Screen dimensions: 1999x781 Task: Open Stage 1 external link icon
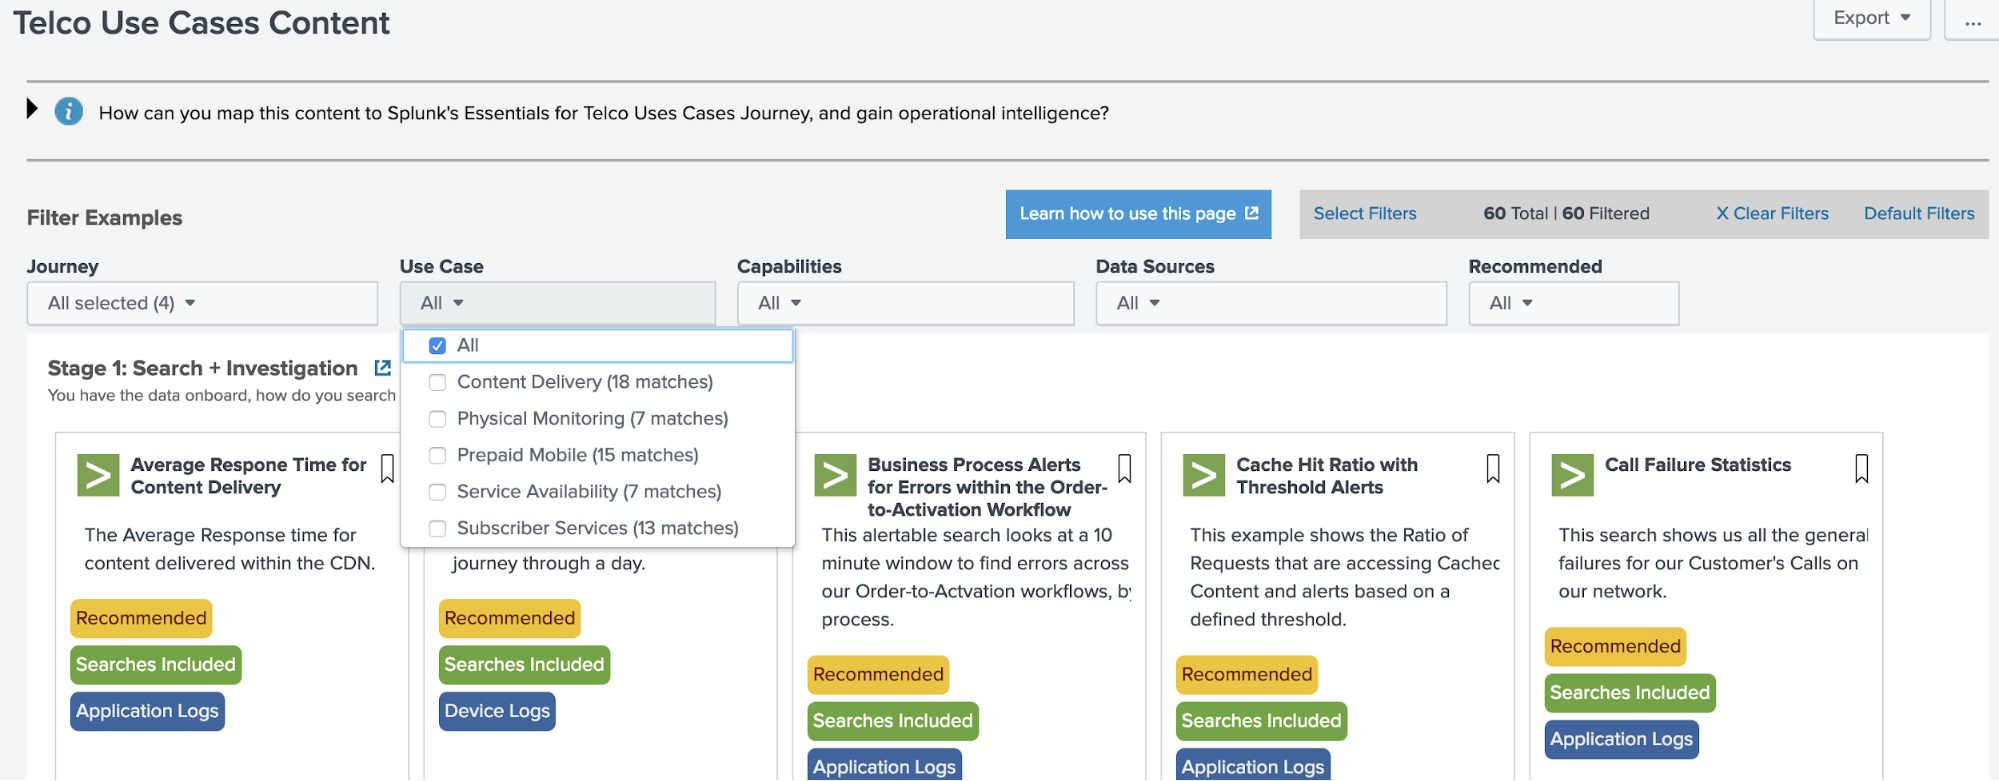point(382,368)
